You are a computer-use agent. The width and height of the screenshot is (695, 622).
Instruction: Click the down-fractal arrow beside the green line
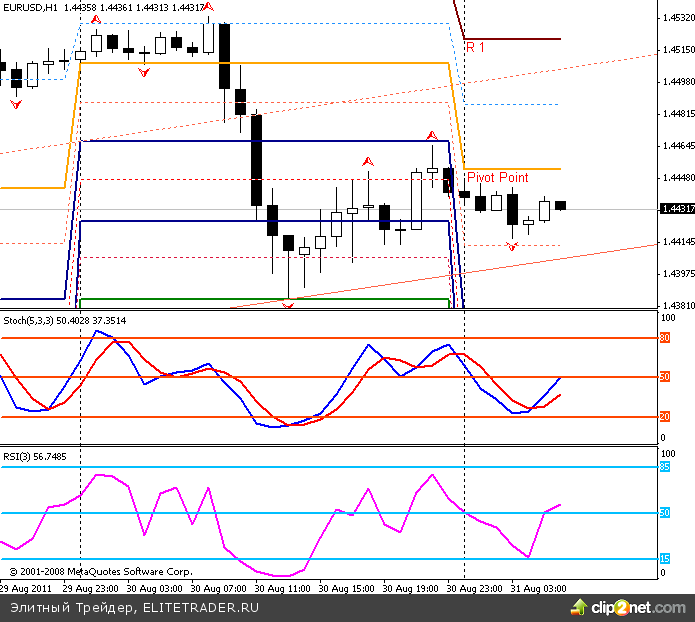coord(288,305)
